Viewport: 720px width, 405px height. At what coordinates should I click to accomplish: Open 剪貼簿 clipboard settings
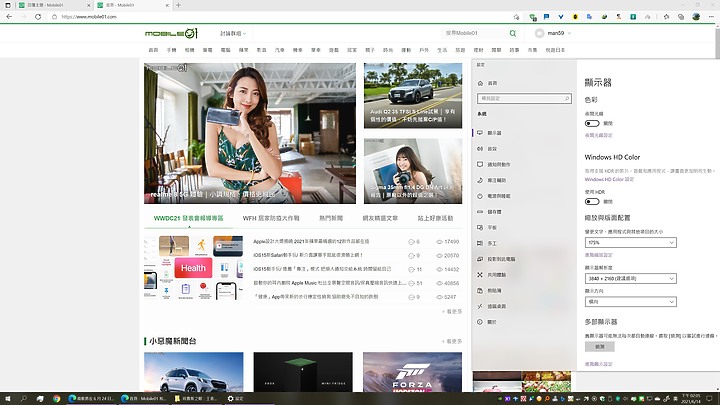coord(494,290)
